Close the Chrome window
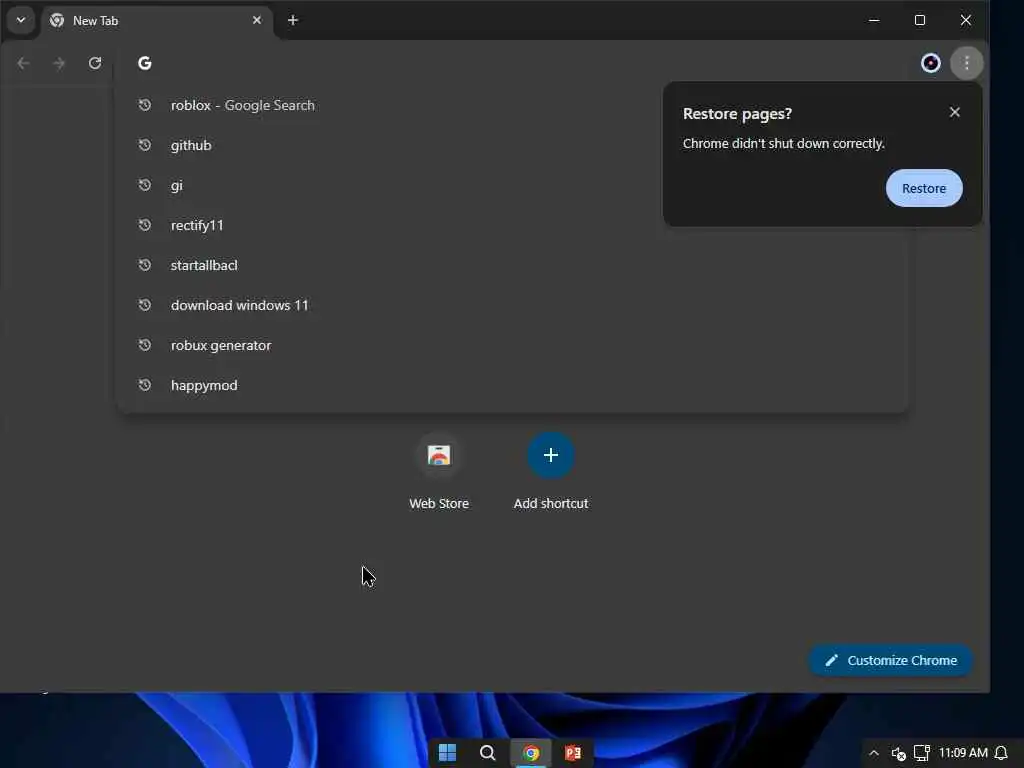Viewport: 1024px width, 768px height. [x=965, y=20]
